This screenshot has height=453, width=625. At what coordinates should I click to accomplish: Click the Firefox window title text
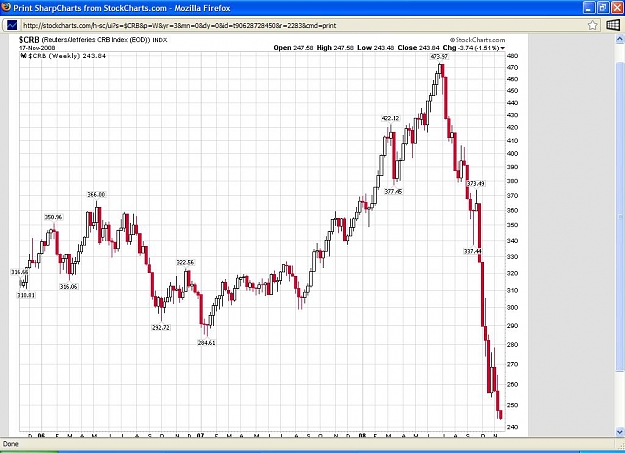click(122, 8)
